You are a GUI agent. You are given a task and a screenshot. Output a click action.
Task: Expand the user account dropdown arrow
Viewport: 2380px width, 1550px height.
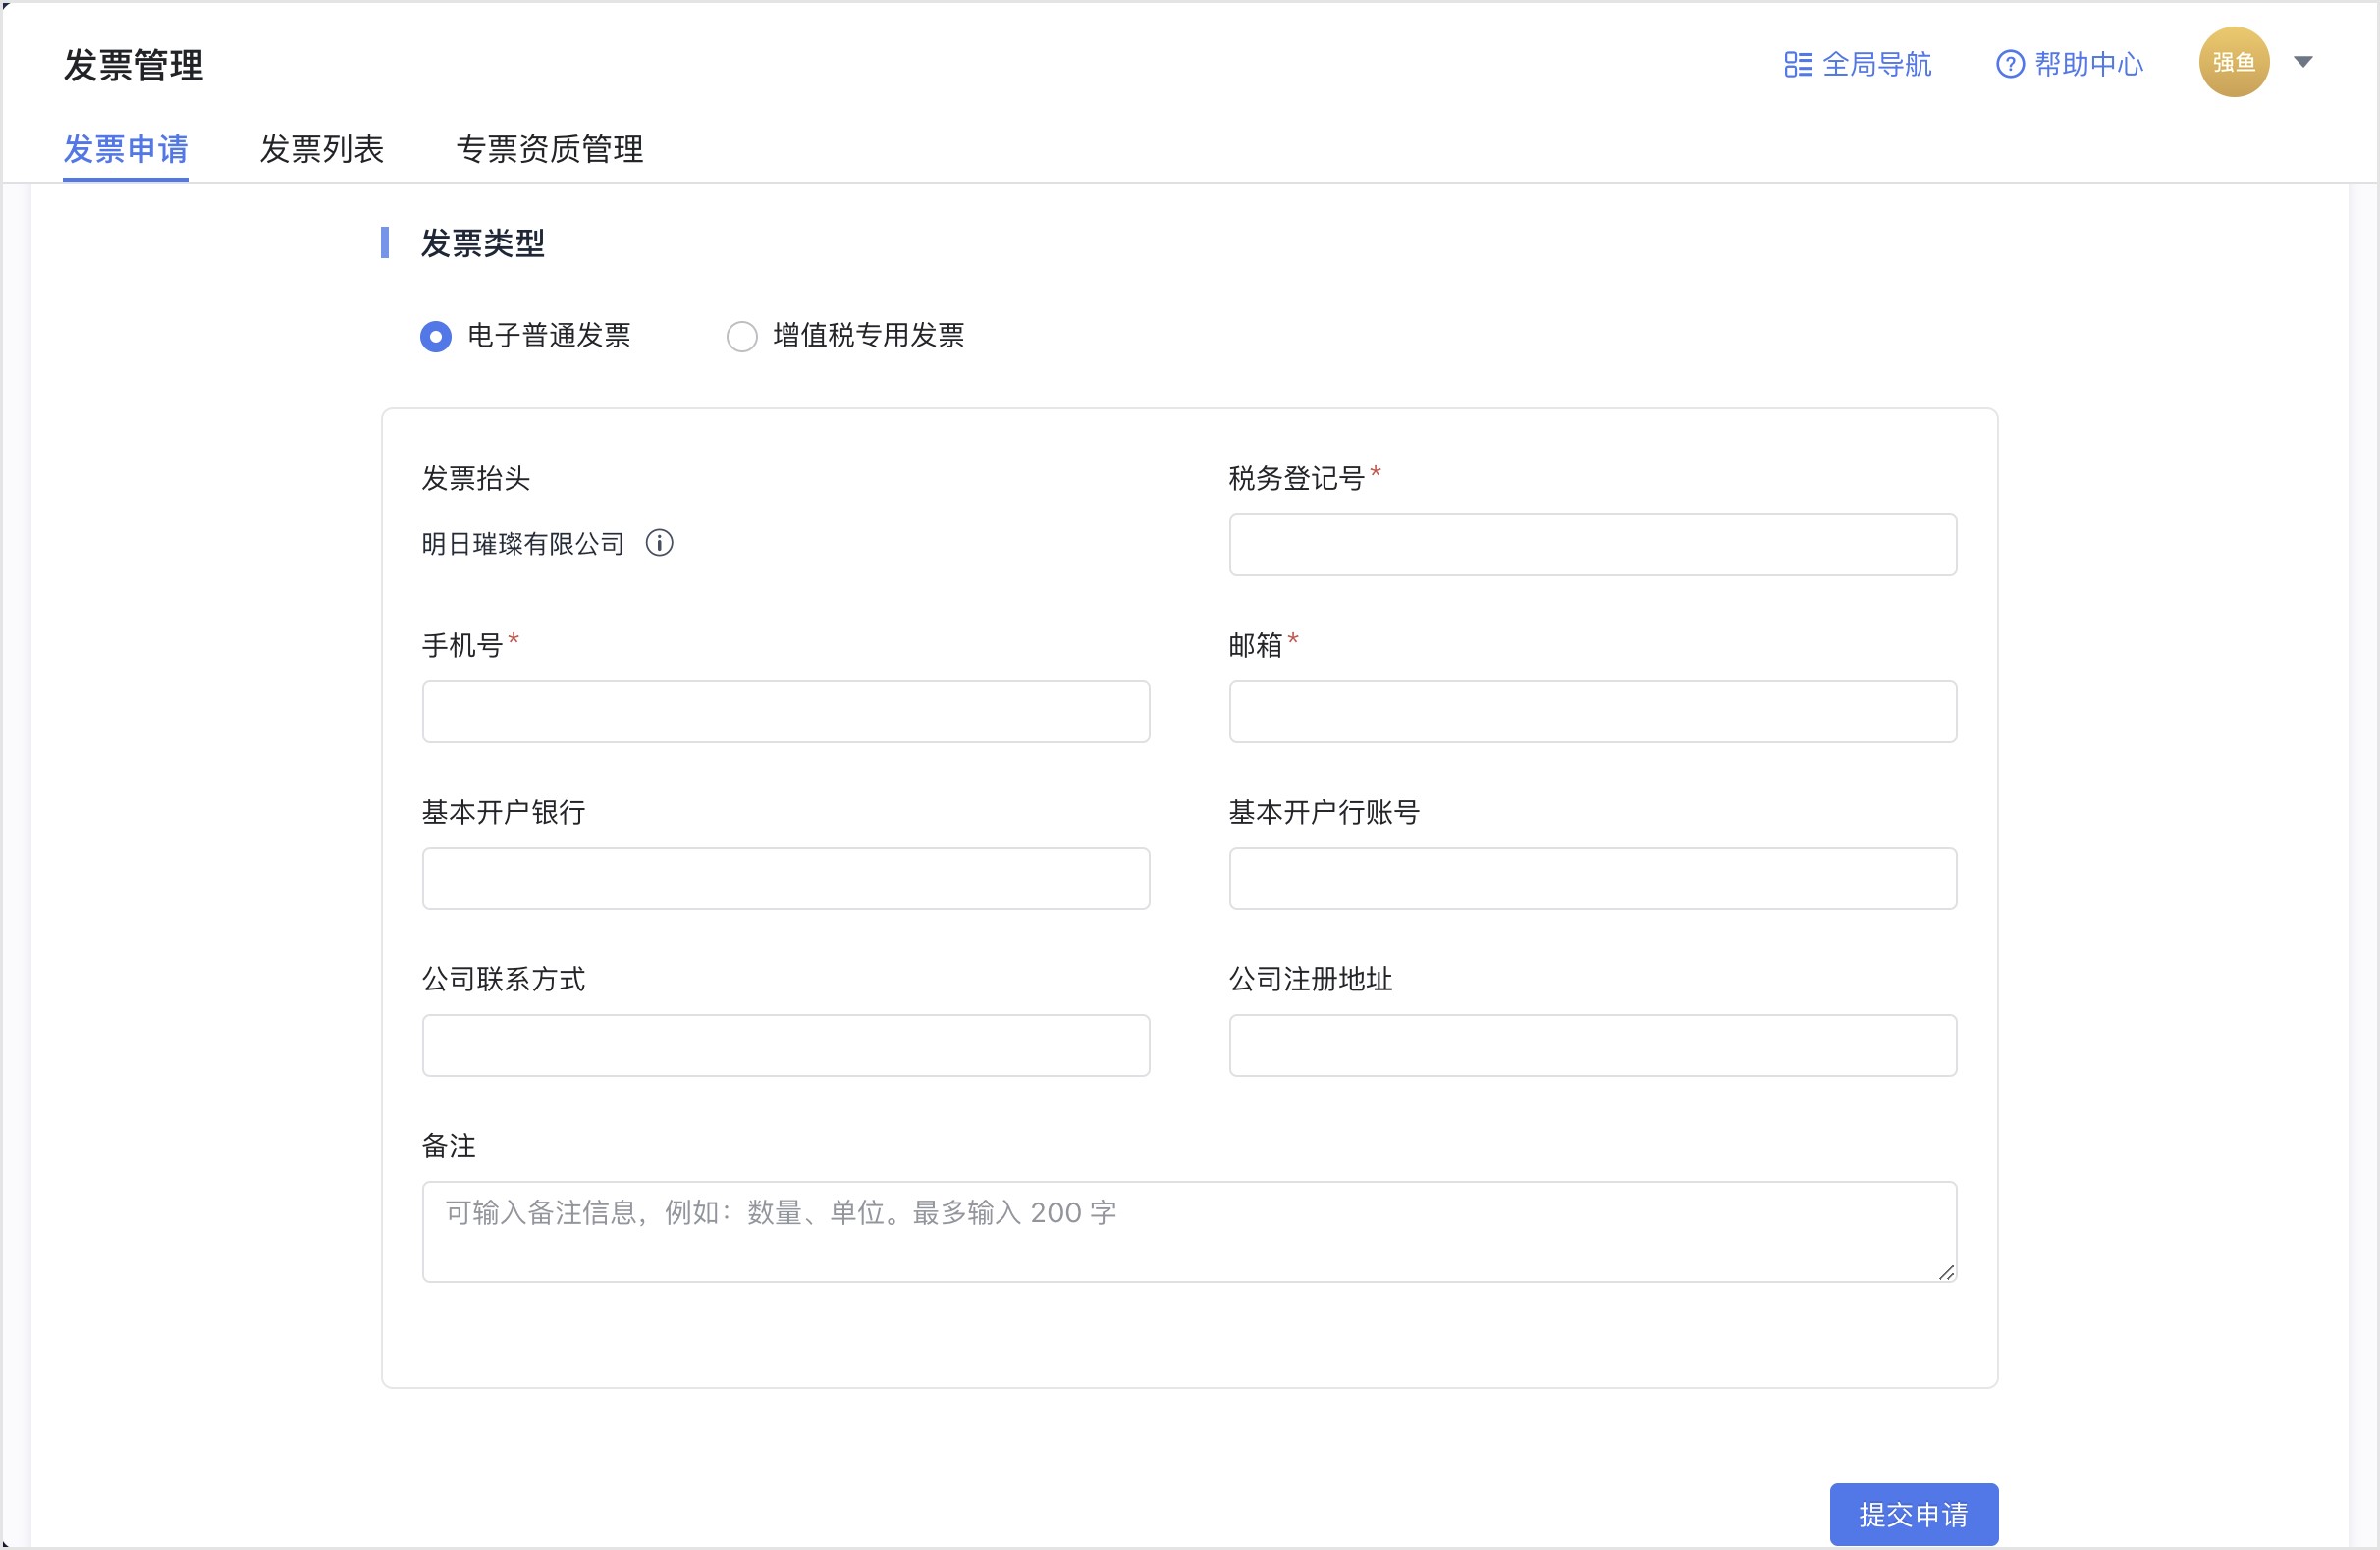point(2303,61)
